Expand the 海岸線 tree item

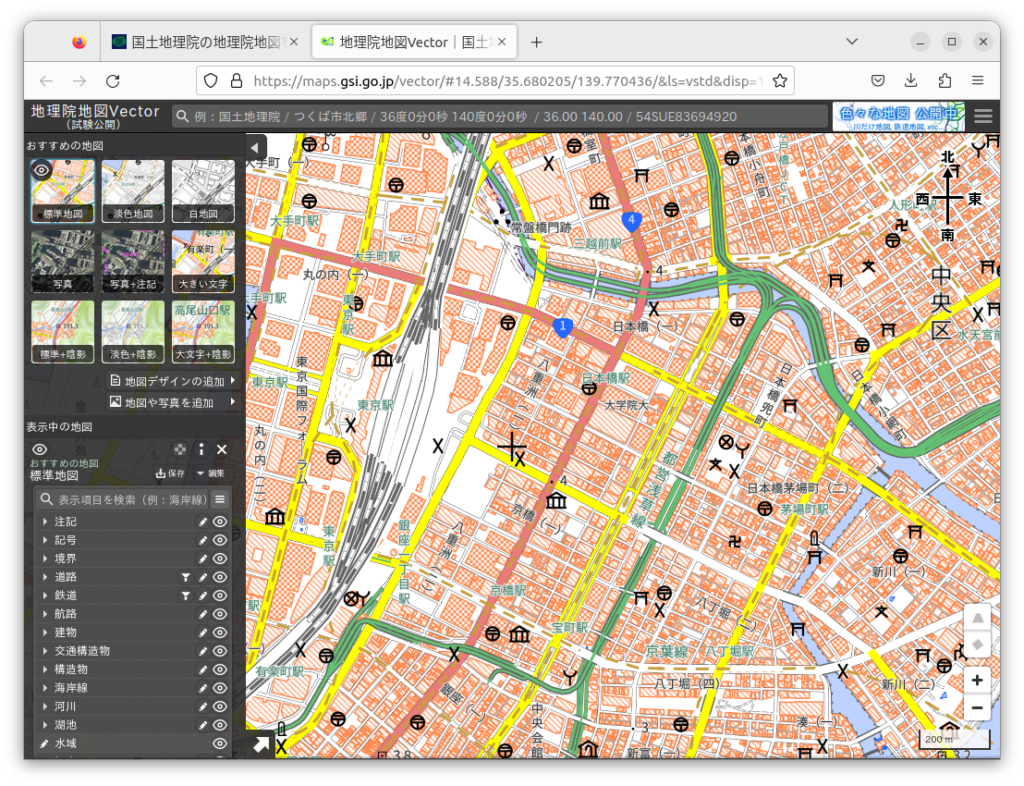[45, 688]
